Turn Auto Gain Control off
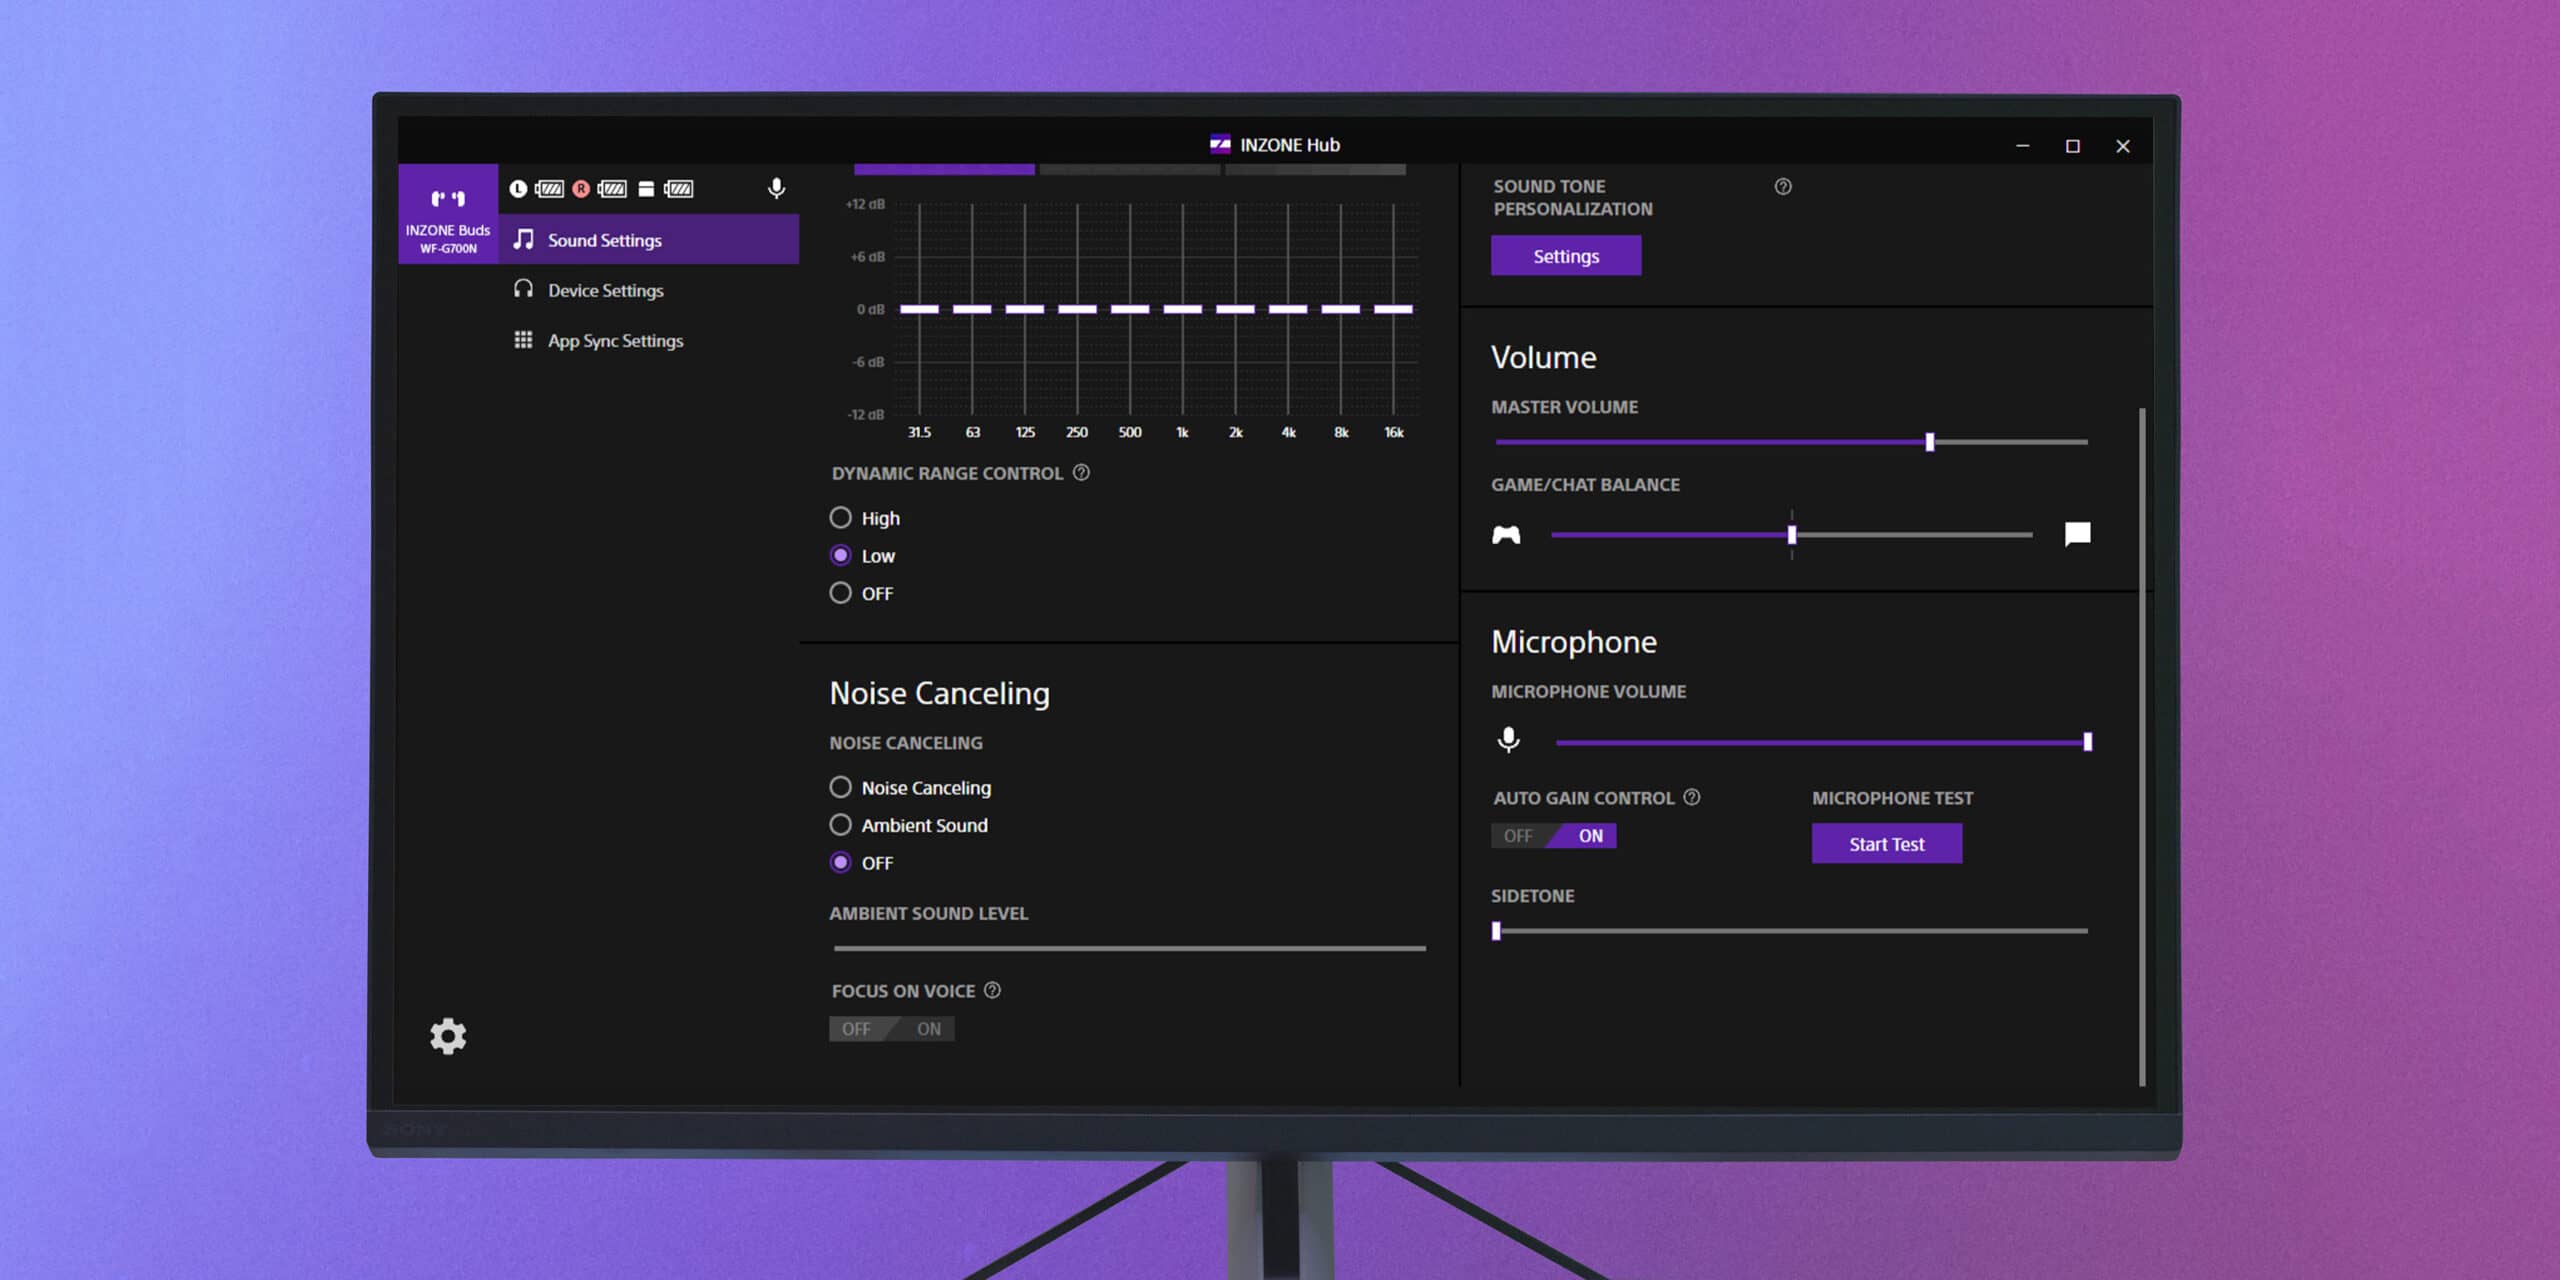Viewport: 2560px width, 1280px height. [1518, 836]
